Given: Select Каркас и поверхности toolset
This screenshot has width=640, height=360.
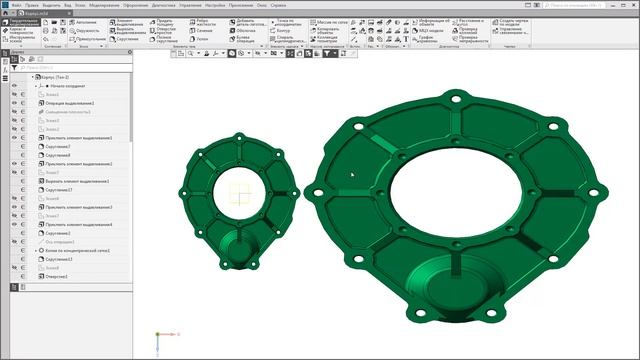Looking at the screenshot, I should 19,31.
